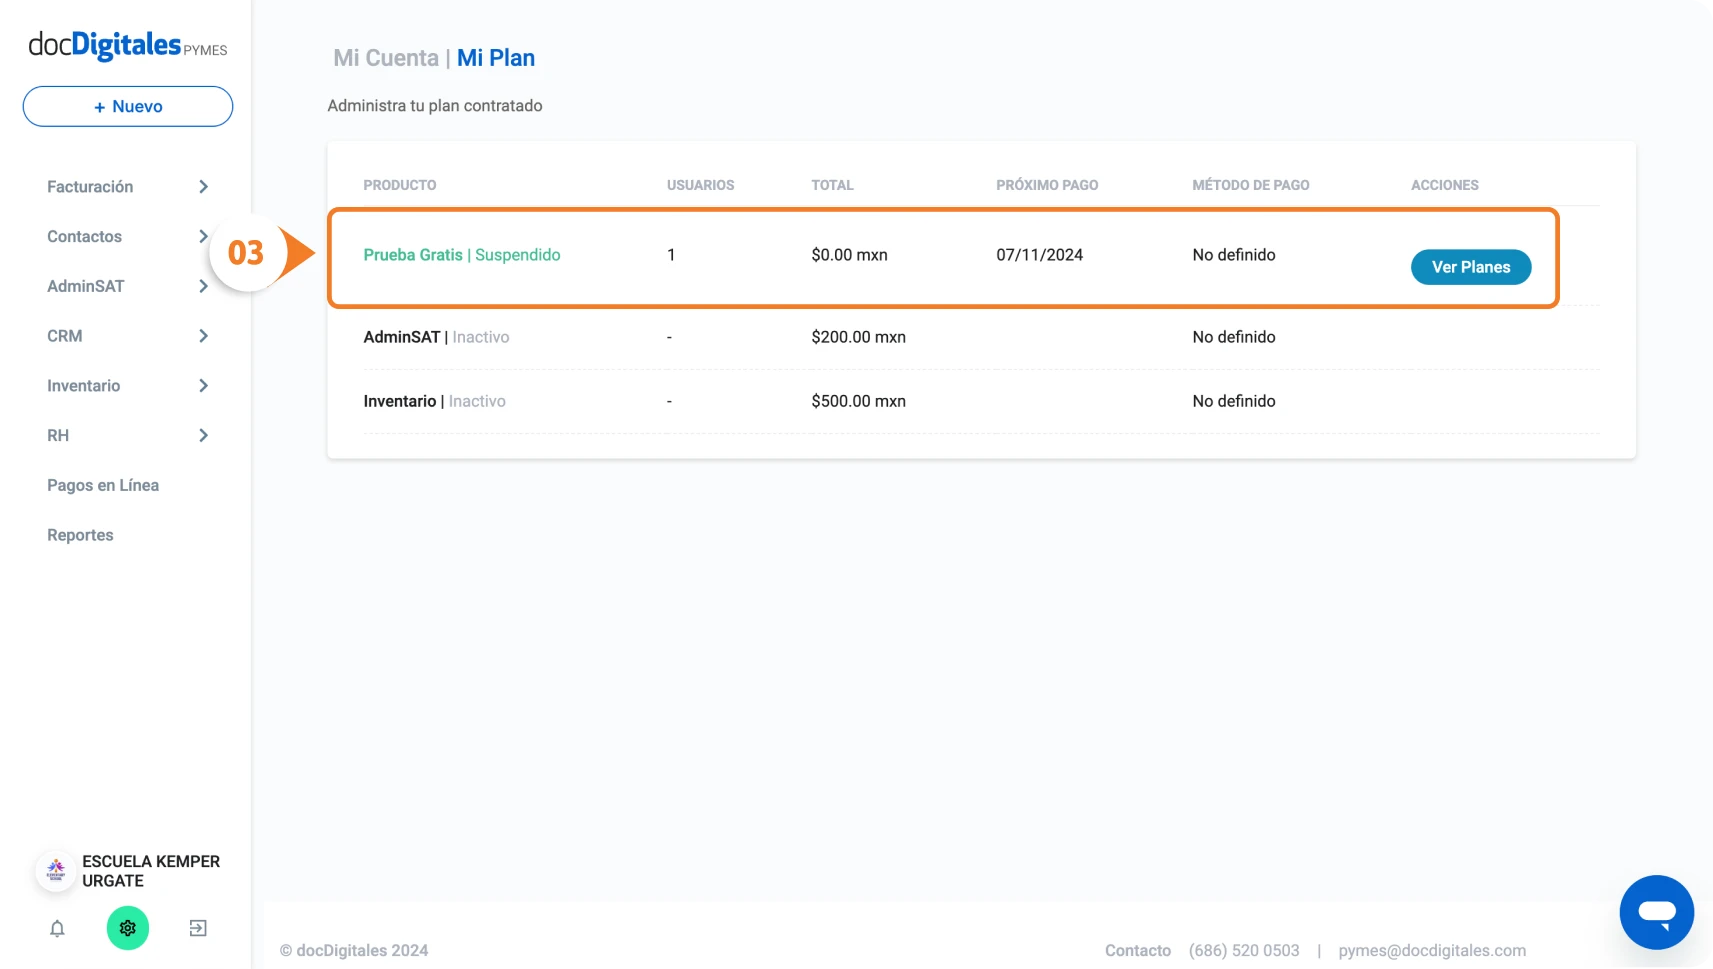Screen dimensions: 1713x969
Task: Click No definido in the AdminSAT row
Action: pos(1234,337)
